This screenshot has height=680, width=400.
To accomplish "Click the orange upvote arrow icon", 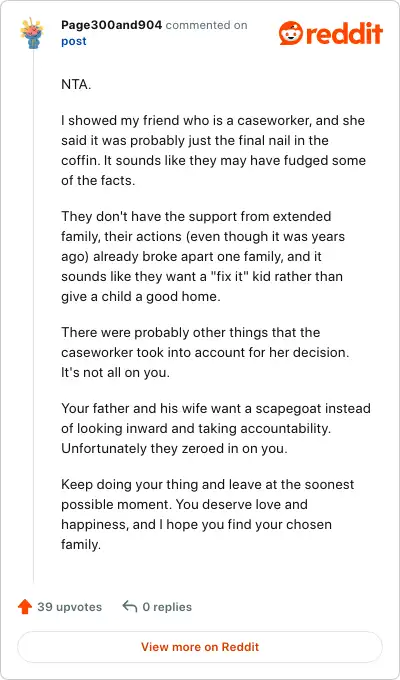I will tap(25, 607).
